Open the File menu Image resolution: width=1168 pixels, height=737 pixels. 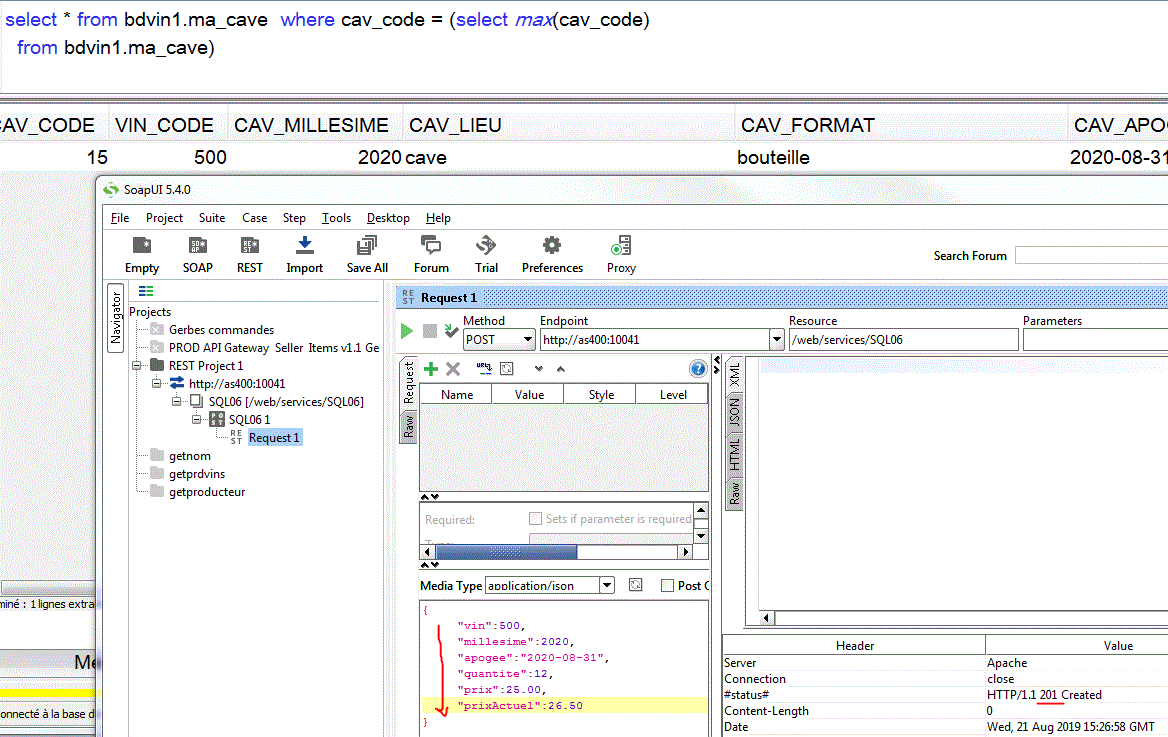(x=120, y=218)
